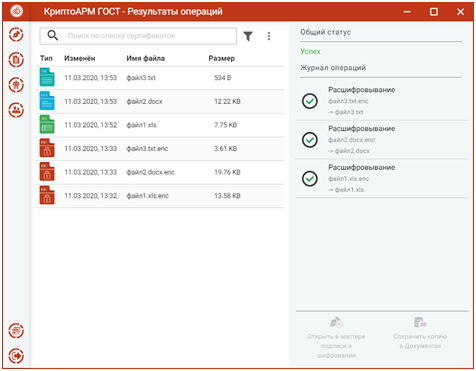
Task: Click journal result -> файл2.docx
Action: [349, 151]
